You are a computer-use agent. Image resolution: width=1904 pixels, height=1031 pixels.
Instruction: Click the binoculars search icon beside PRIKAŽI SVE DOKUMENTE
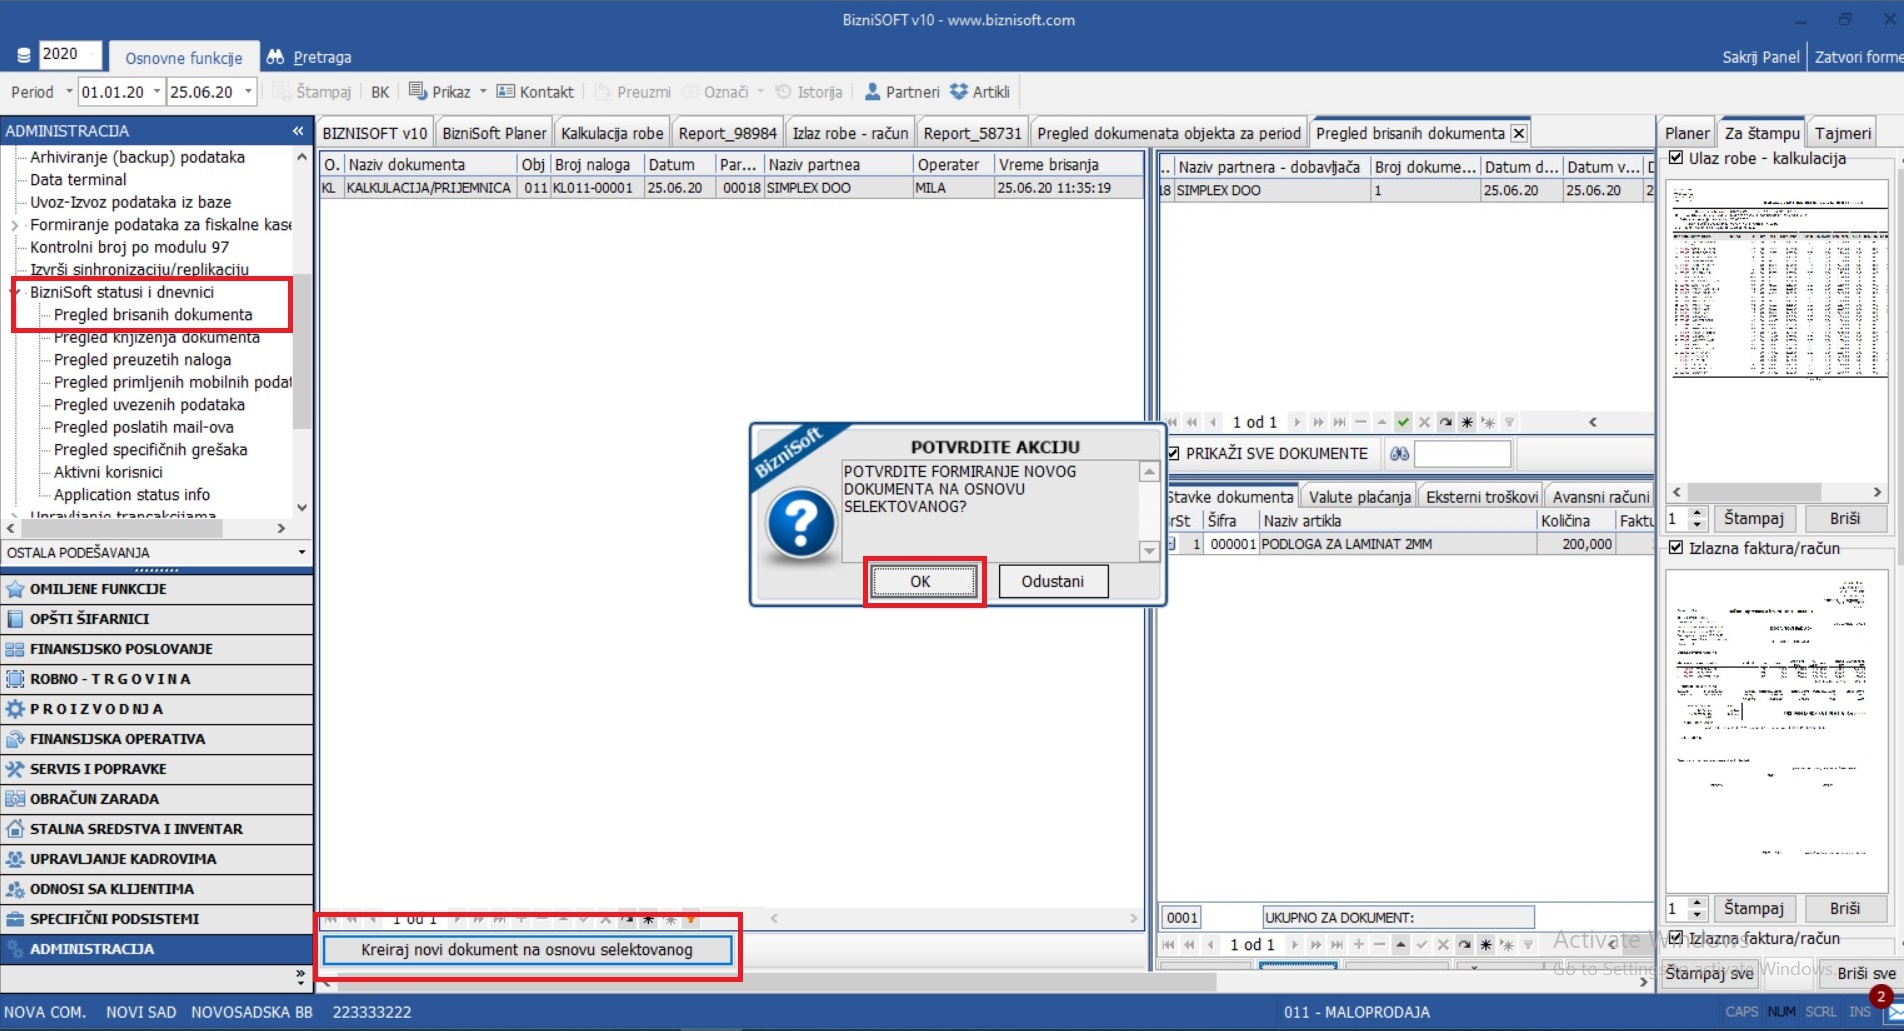tap(1399, 454)
